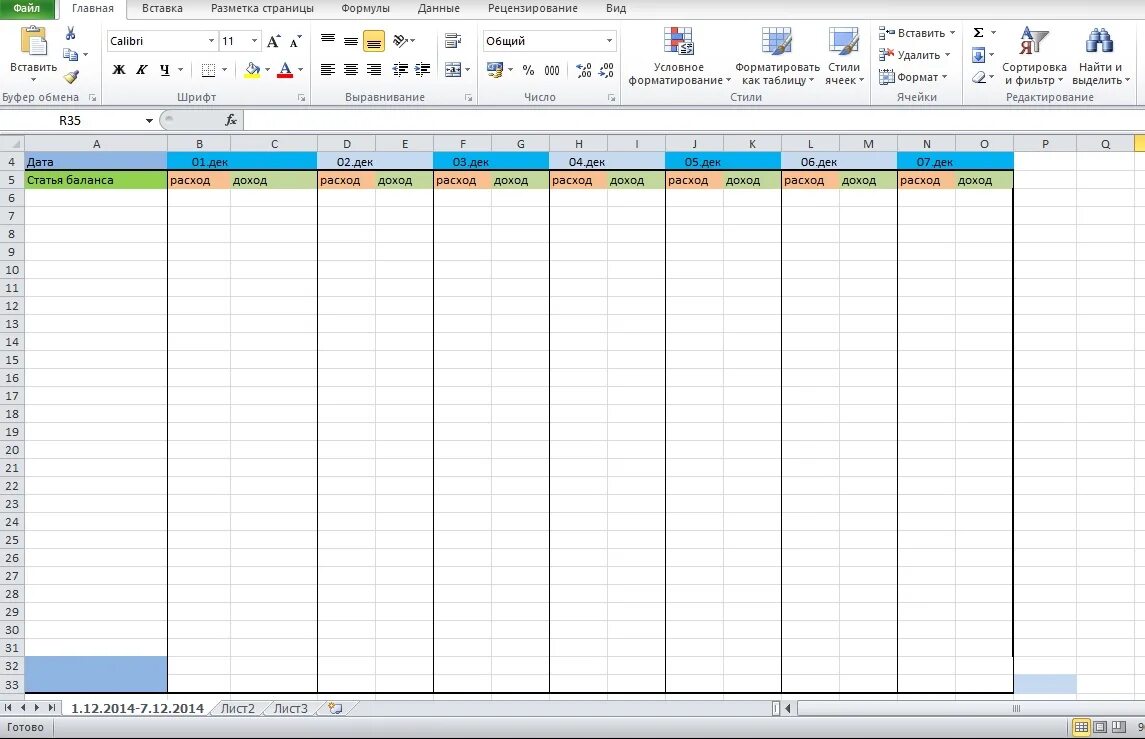The height and width of the screenshot is (739, 1145).
Task: Apply percent style format
Action: click(x=528, y=70)
